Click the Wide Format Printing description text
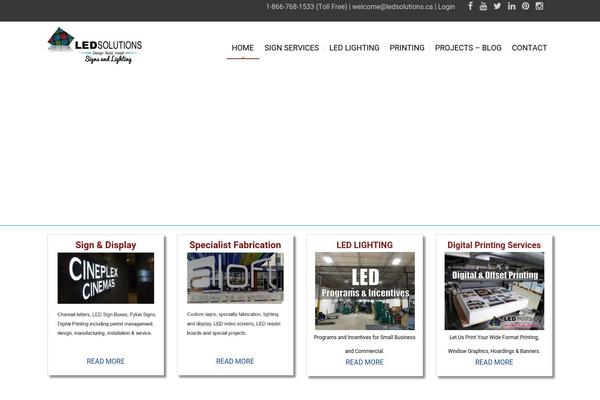Image resolution: width=600 pixels, height=400 pixels. click(x=494, y=344)
